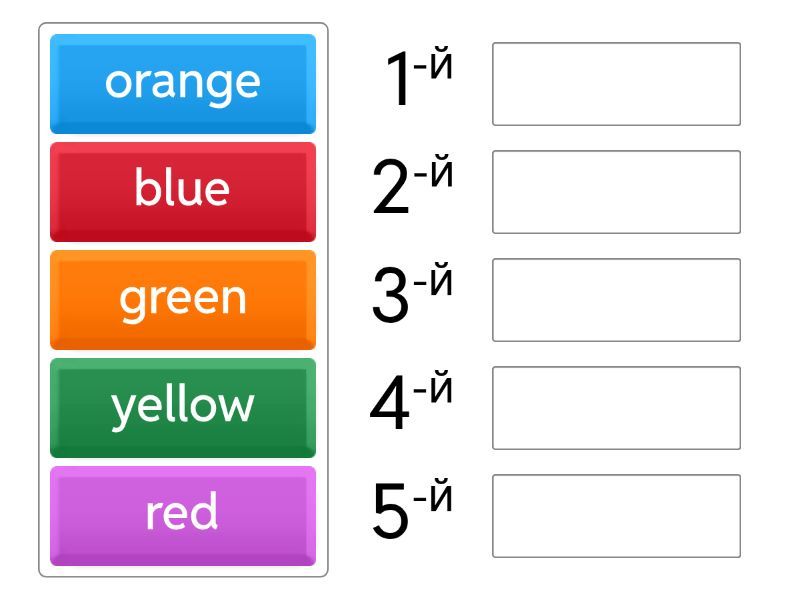Screen dimensions: 800x600
Task: Click the tile with the word red
Action: pyautogui.click(x=182, y=515)
